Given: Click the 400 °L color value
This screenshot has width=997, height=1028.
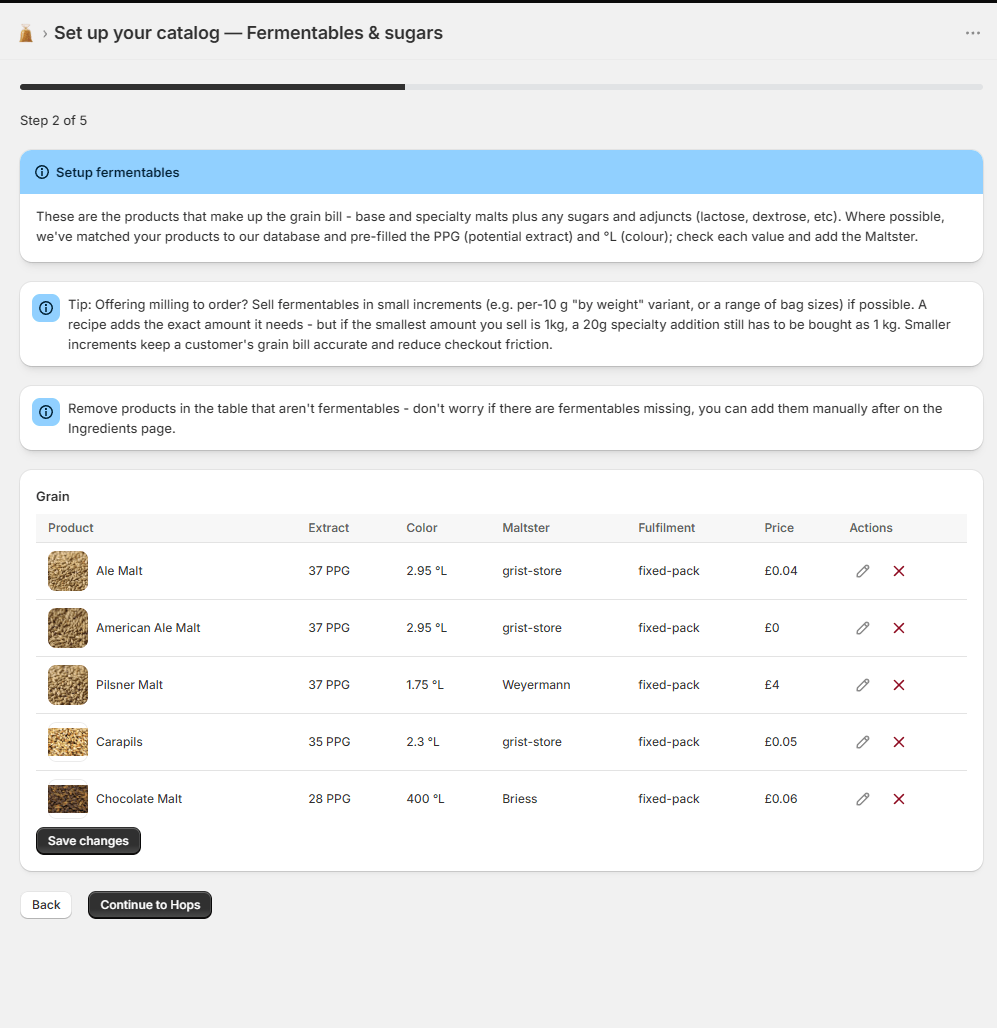Looking at the screenshot, I should [x=425, y=799].
